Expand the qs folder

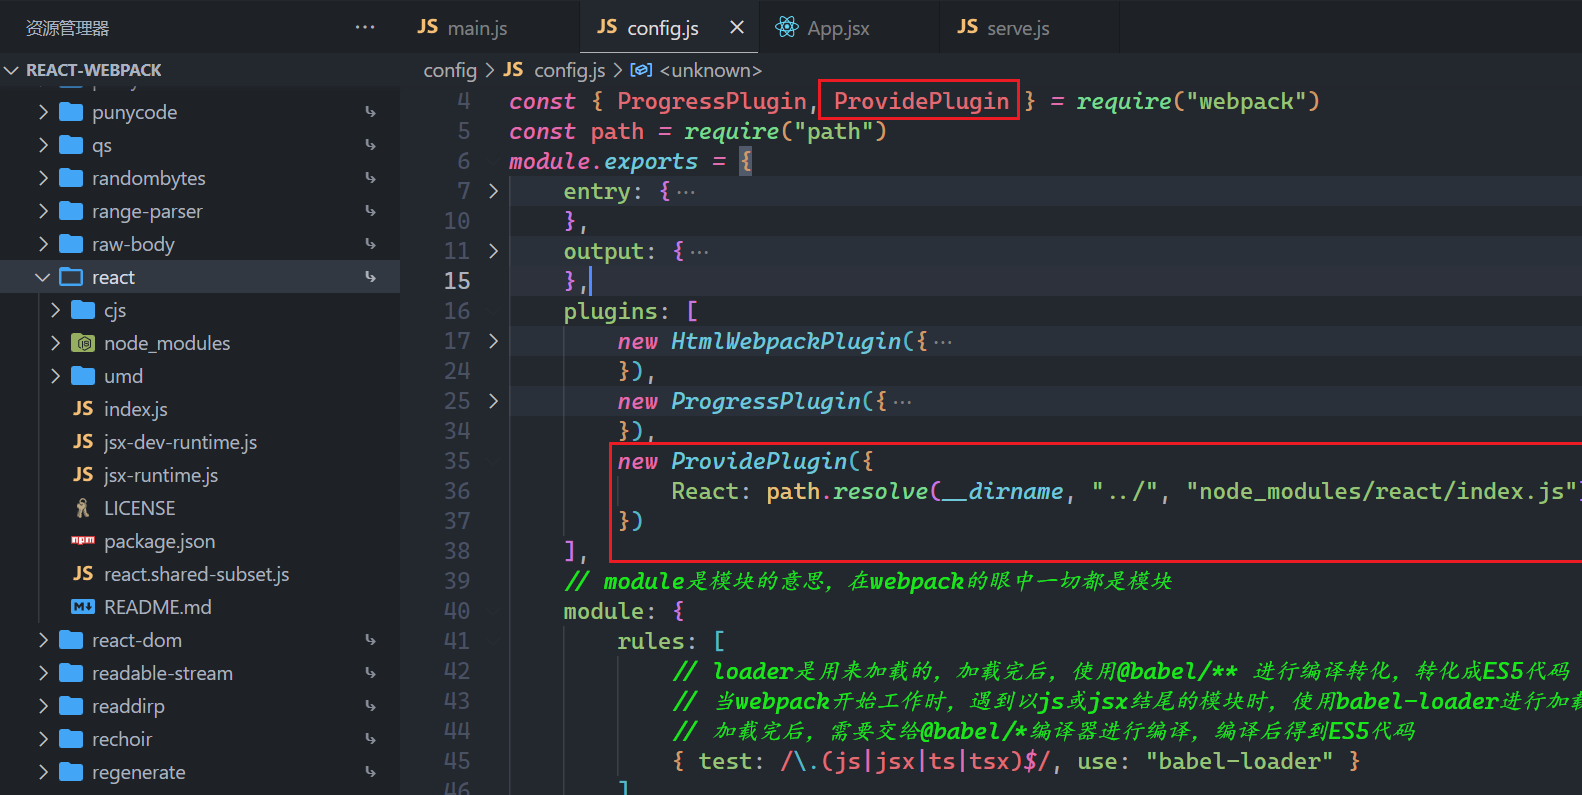point(43,145)
